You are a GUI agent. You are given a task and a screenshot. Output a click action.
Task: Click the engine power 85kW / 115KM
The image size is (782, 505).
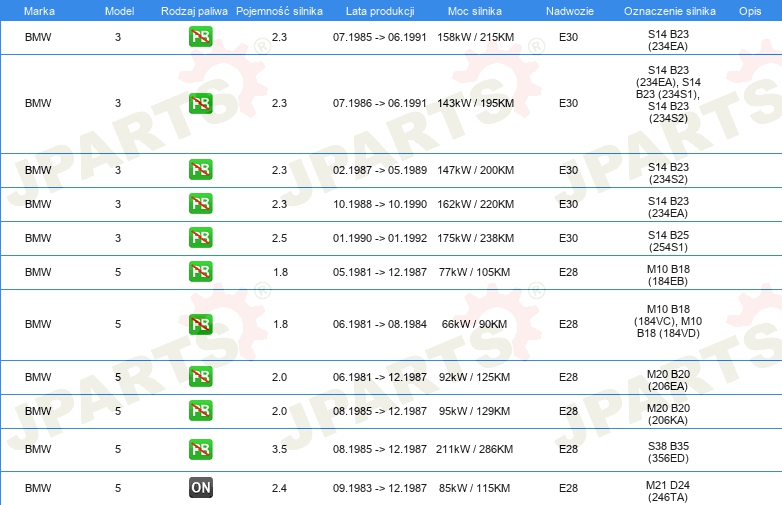pyautogui.click(x=474, y=488)
